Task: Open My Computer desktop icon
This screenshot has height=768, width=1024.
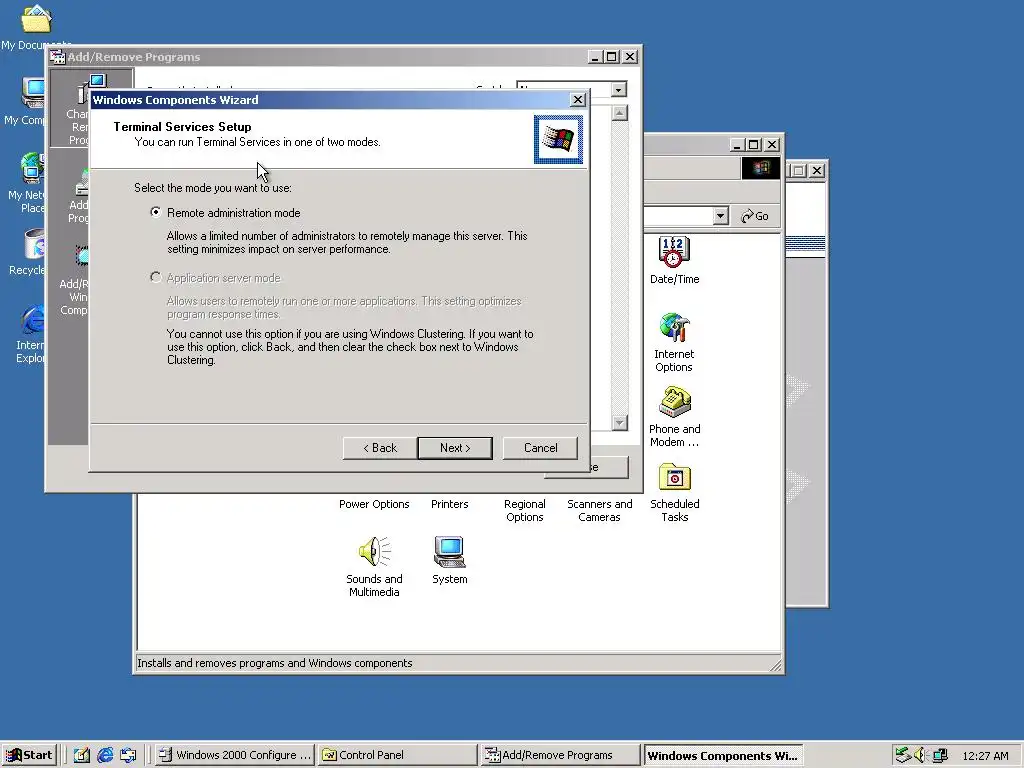Action: [x=33, y=93]
